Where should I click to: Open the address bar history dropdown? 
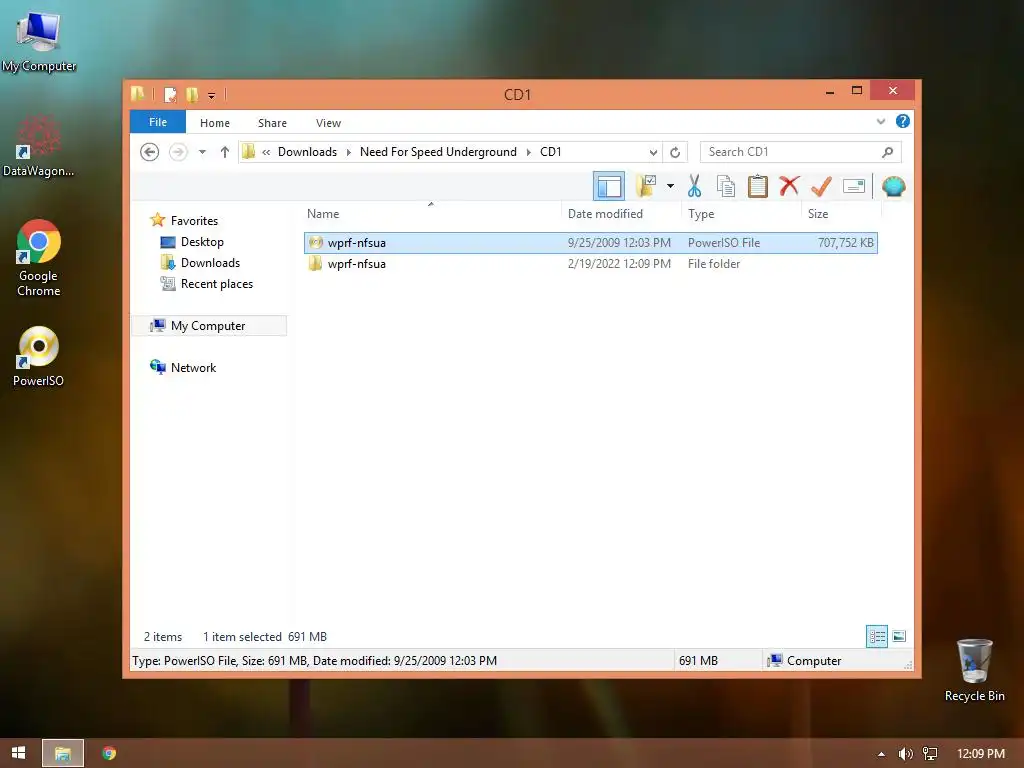click(653, 152)
